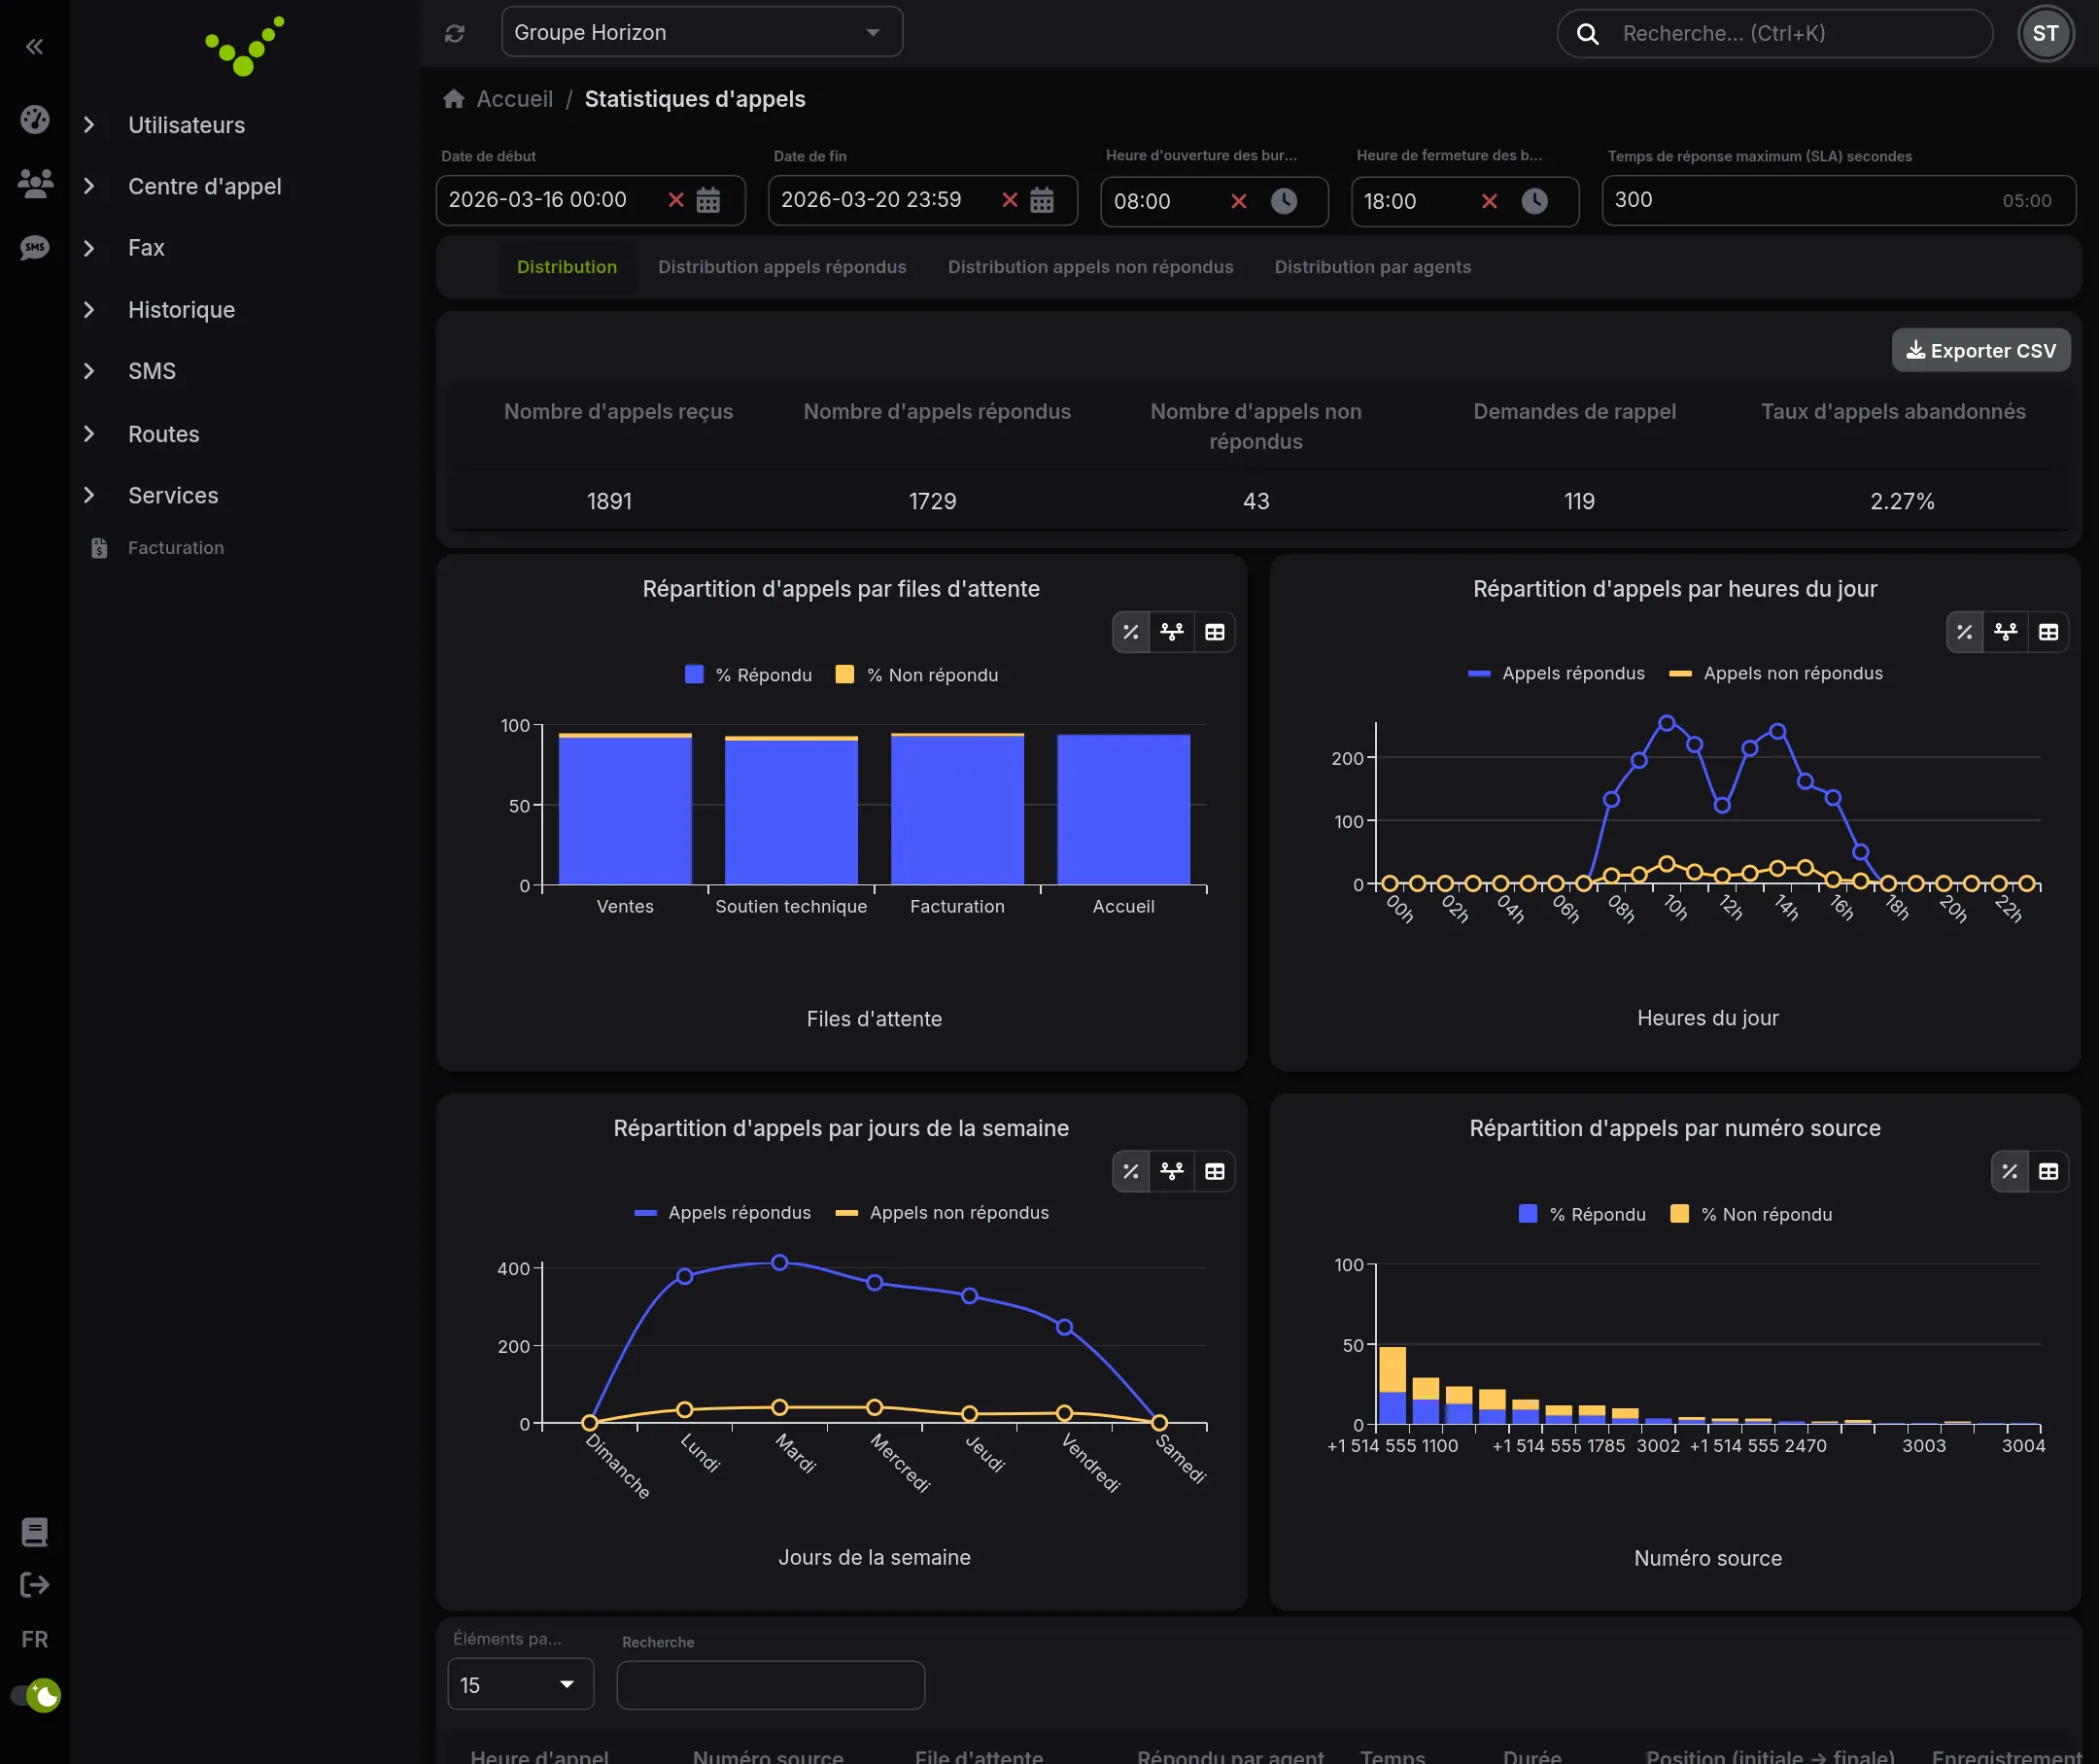Switch to Distribution par agents tab
The width and height of the screenshot is (2099, 1764).
point(1372,267)
